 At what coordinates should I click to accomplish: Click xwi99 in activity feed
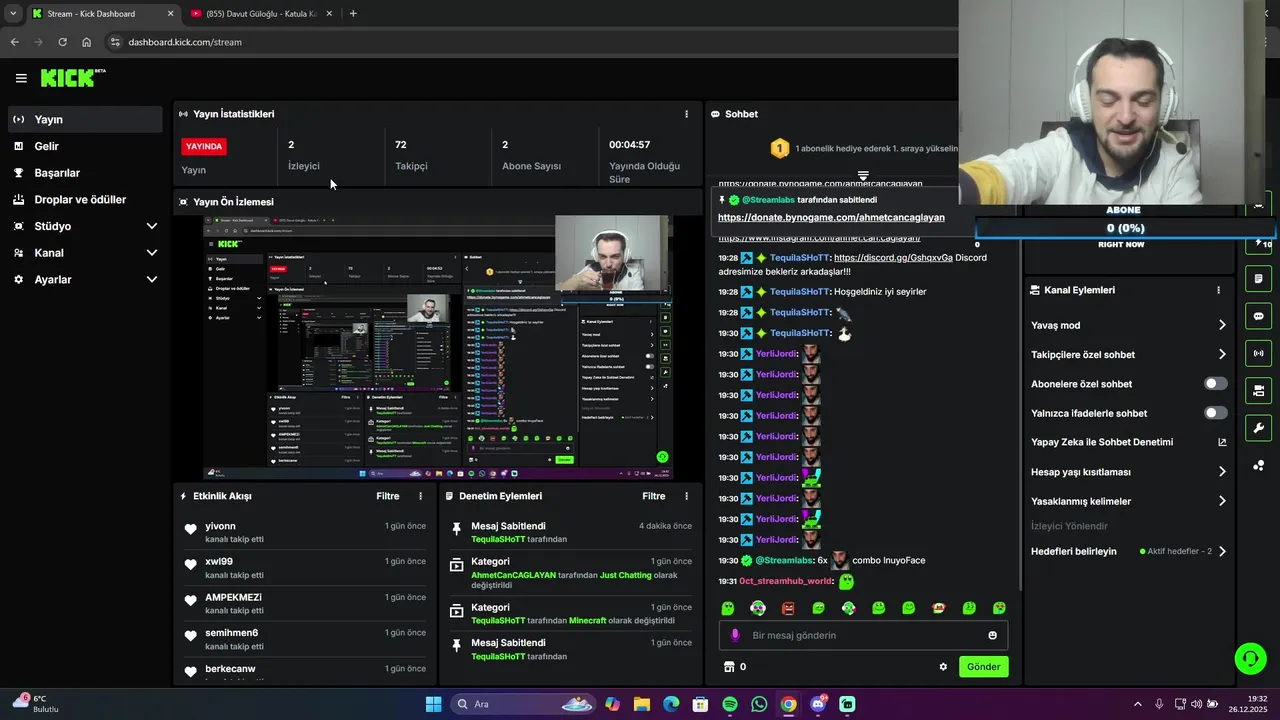[219, 562]
